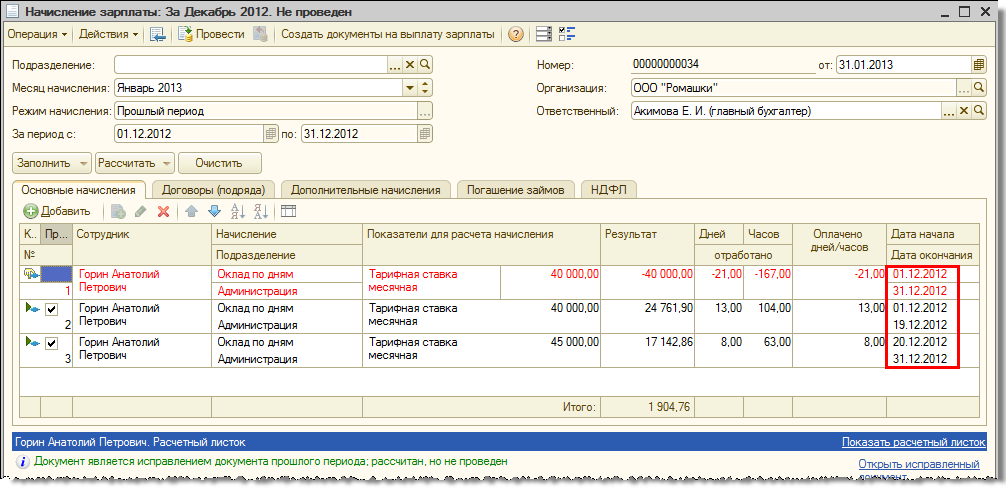Screen dimensions: 1006x488
Task: Click the table columns layout icon
Action: click(289, 211)
